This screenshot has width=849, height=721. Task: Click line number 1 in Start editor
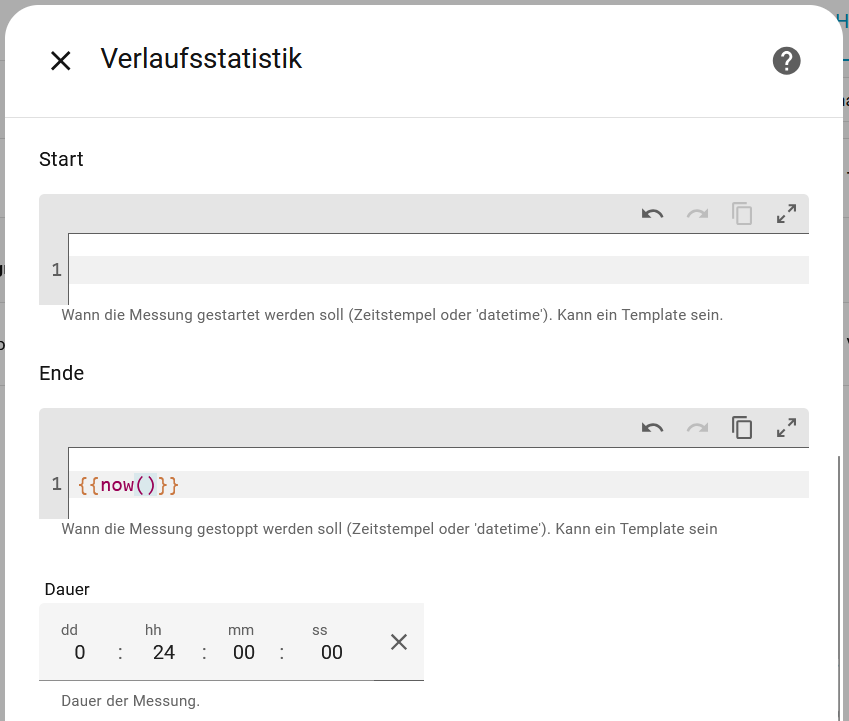click(56, 270)
